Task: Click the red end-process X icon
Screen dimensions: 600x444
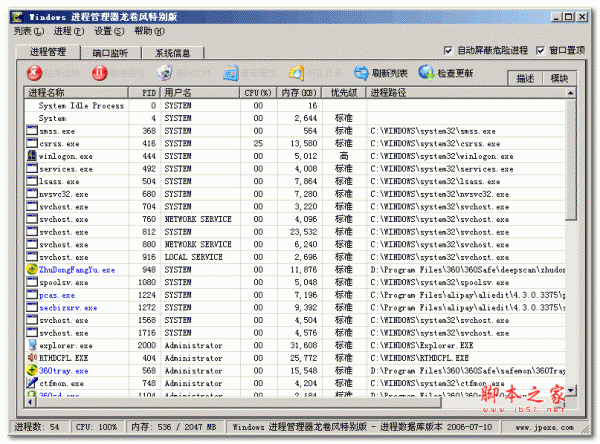Action: [34, 73]
